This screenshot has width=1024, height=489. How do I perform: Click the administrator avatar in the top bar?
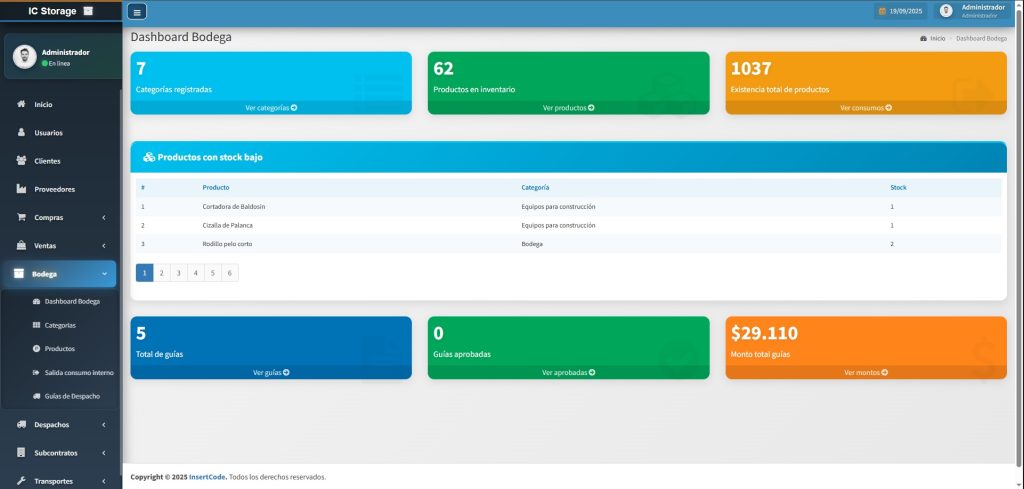click(945, 11)
